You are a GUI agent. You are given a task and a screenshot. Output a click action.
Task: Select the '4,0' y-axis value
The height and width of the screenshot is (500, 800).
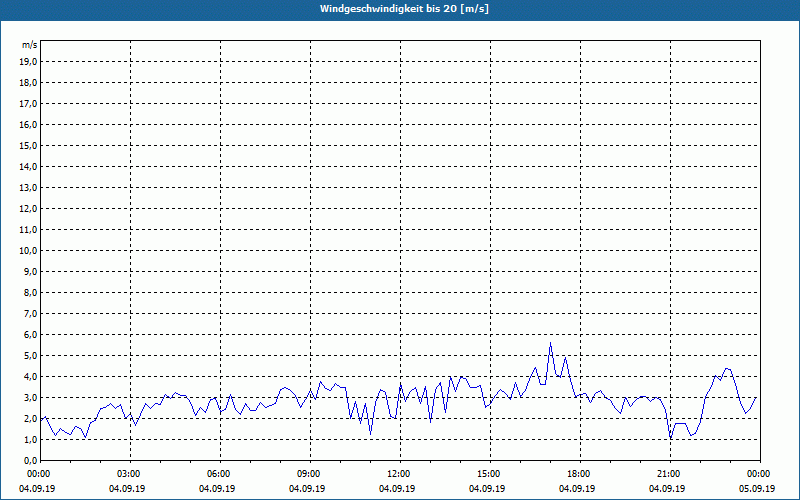pyautogui.click(x=31, y=377)
